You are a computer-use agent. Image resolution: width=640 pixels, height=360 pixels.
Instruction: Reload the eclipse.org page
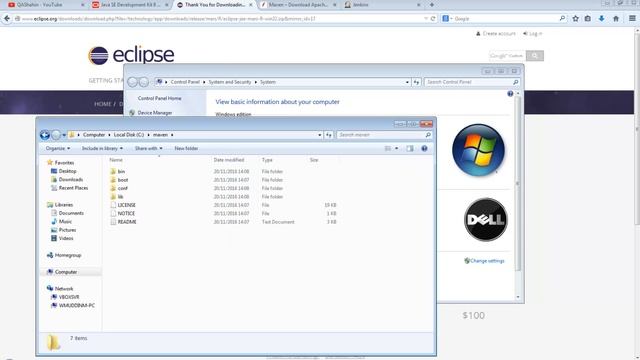coord(433,19)
